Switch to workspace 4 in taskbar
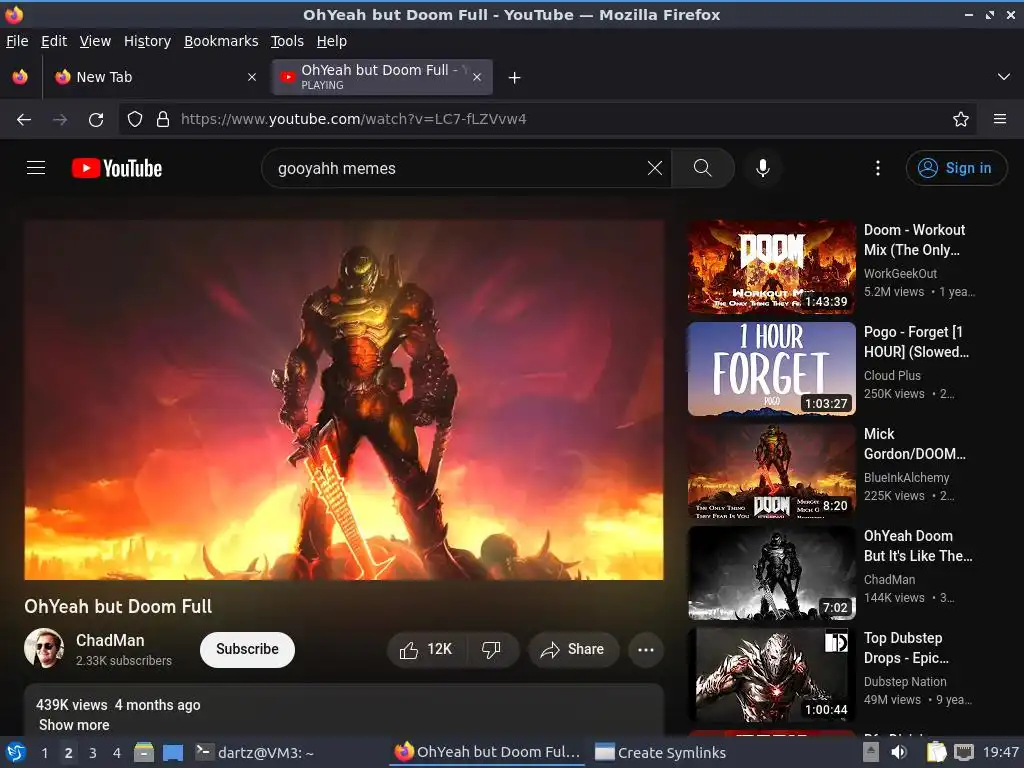This screenshot has width=1024, height=768. tap(117, 752)
